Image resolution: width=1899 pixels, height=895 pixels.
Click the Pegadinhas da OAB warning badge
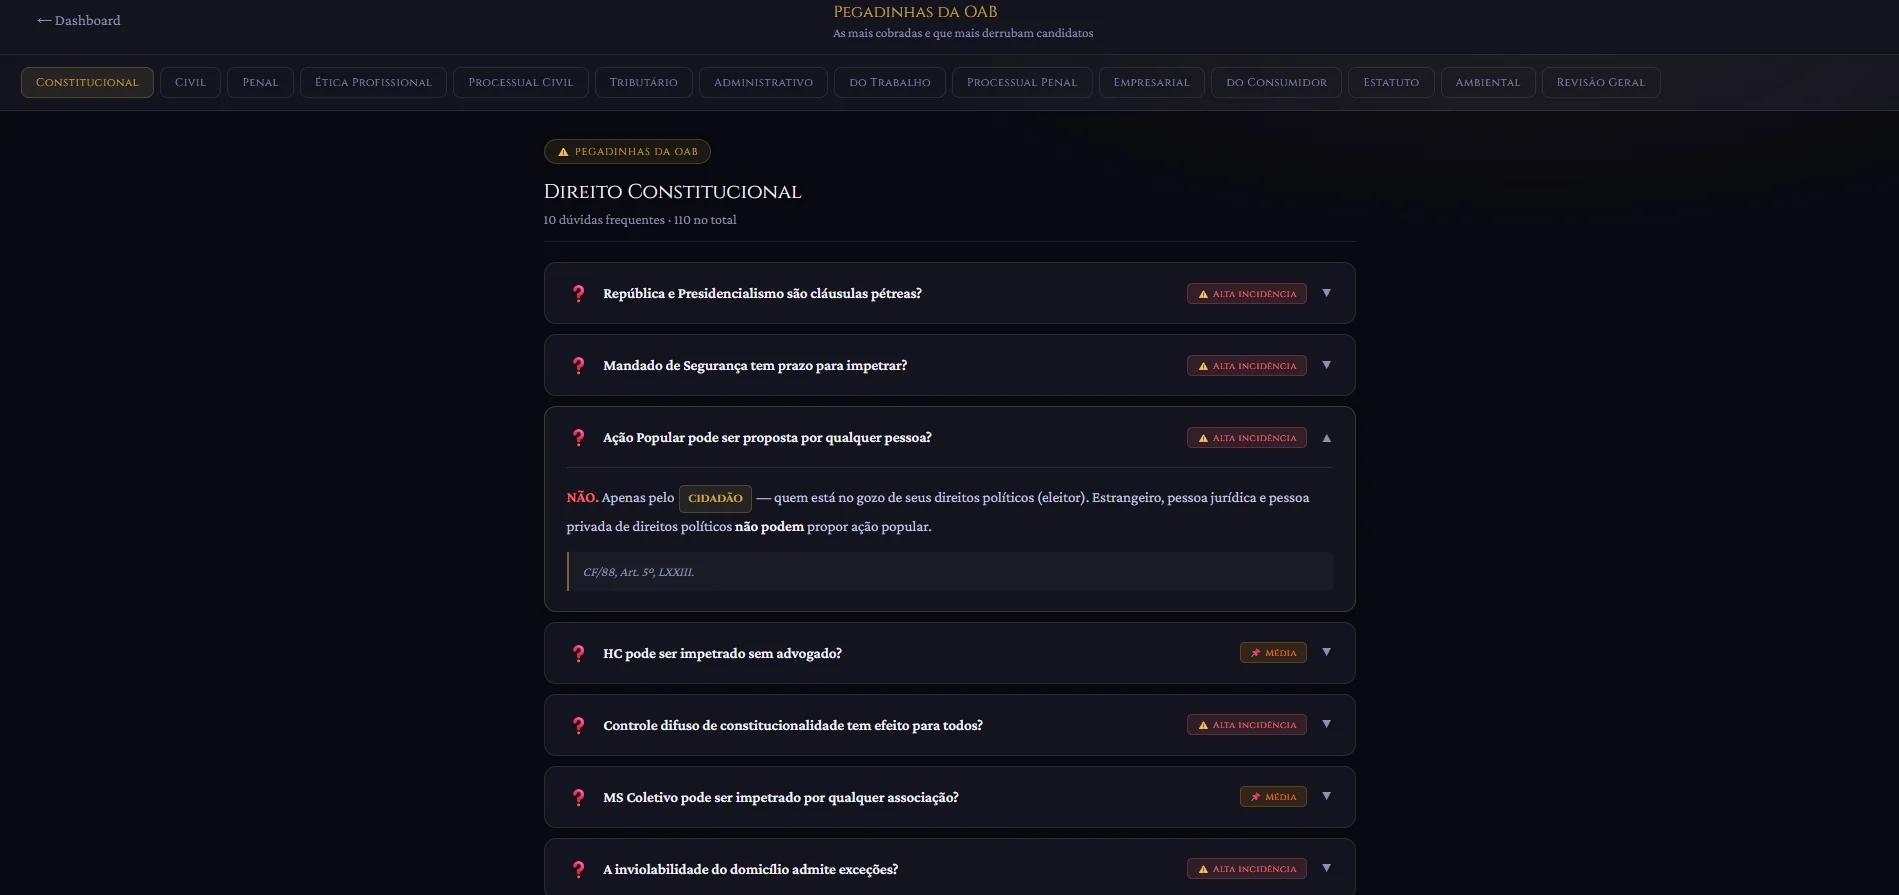tap(627, 152)
